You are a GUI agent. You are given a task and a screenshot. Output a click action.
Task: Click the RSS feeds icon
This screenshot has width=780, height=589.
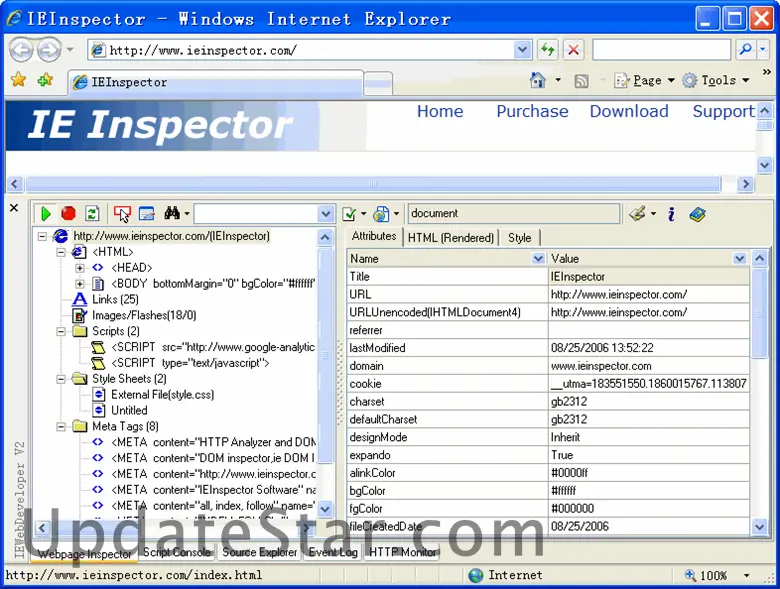tap(581, 81)
